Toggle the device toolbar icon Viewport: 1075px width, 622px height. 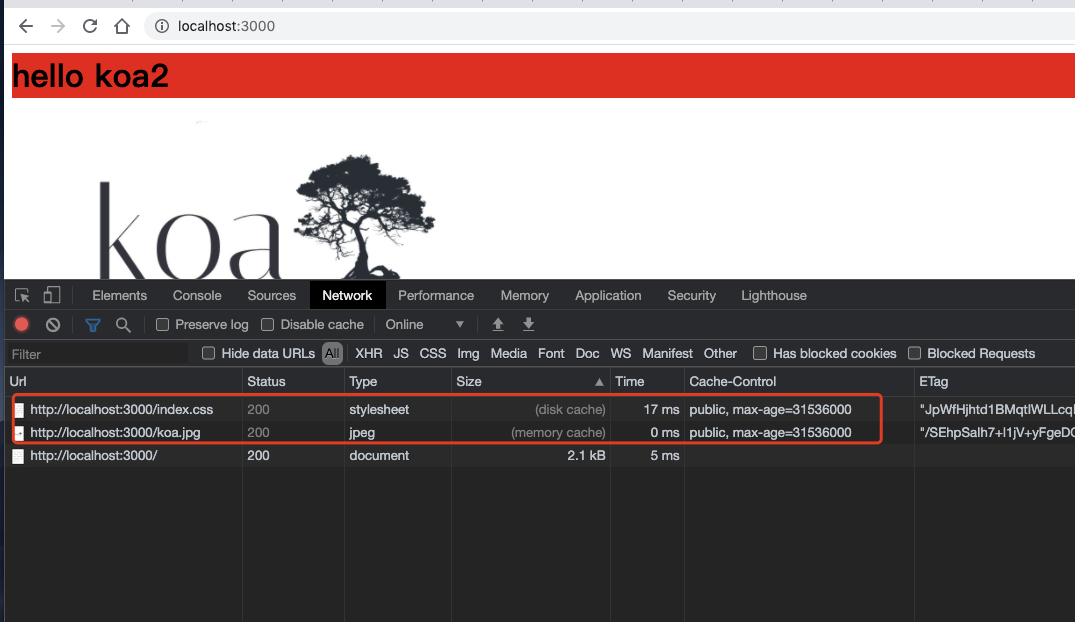pyautogui.click(x=52, y=296)
